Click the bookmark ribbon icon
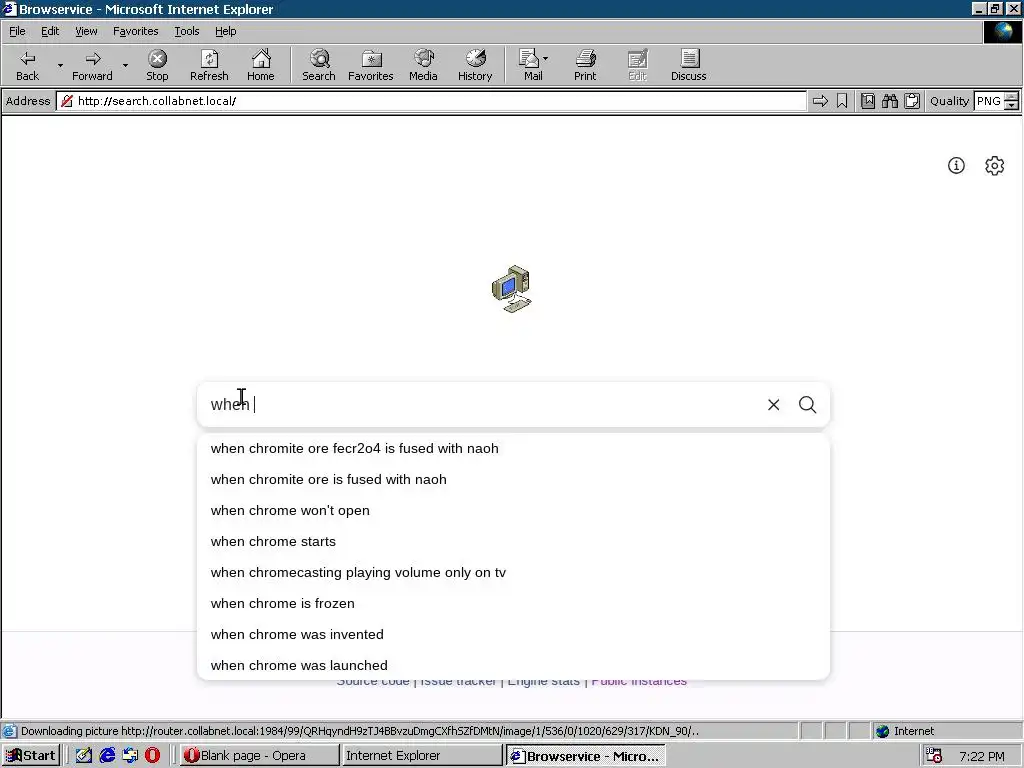 point(842,101)
